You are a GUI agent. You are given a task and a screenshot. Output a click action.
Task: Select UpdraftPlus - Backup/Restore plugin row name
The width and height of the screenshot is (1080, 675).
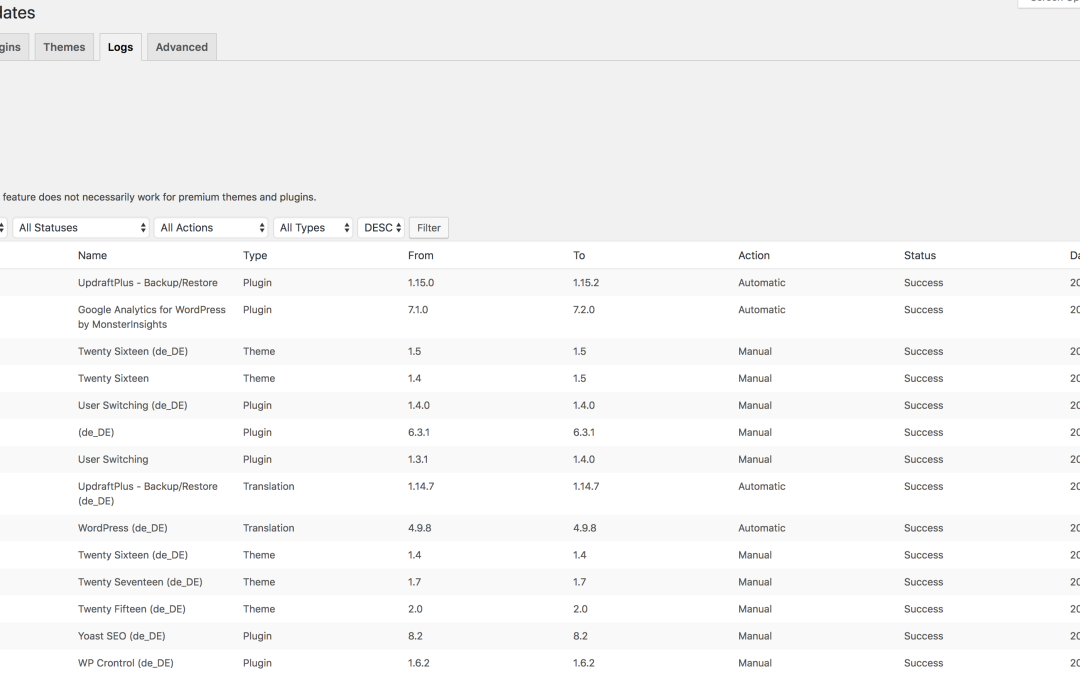pyautogui.click(x=147, y=283)
